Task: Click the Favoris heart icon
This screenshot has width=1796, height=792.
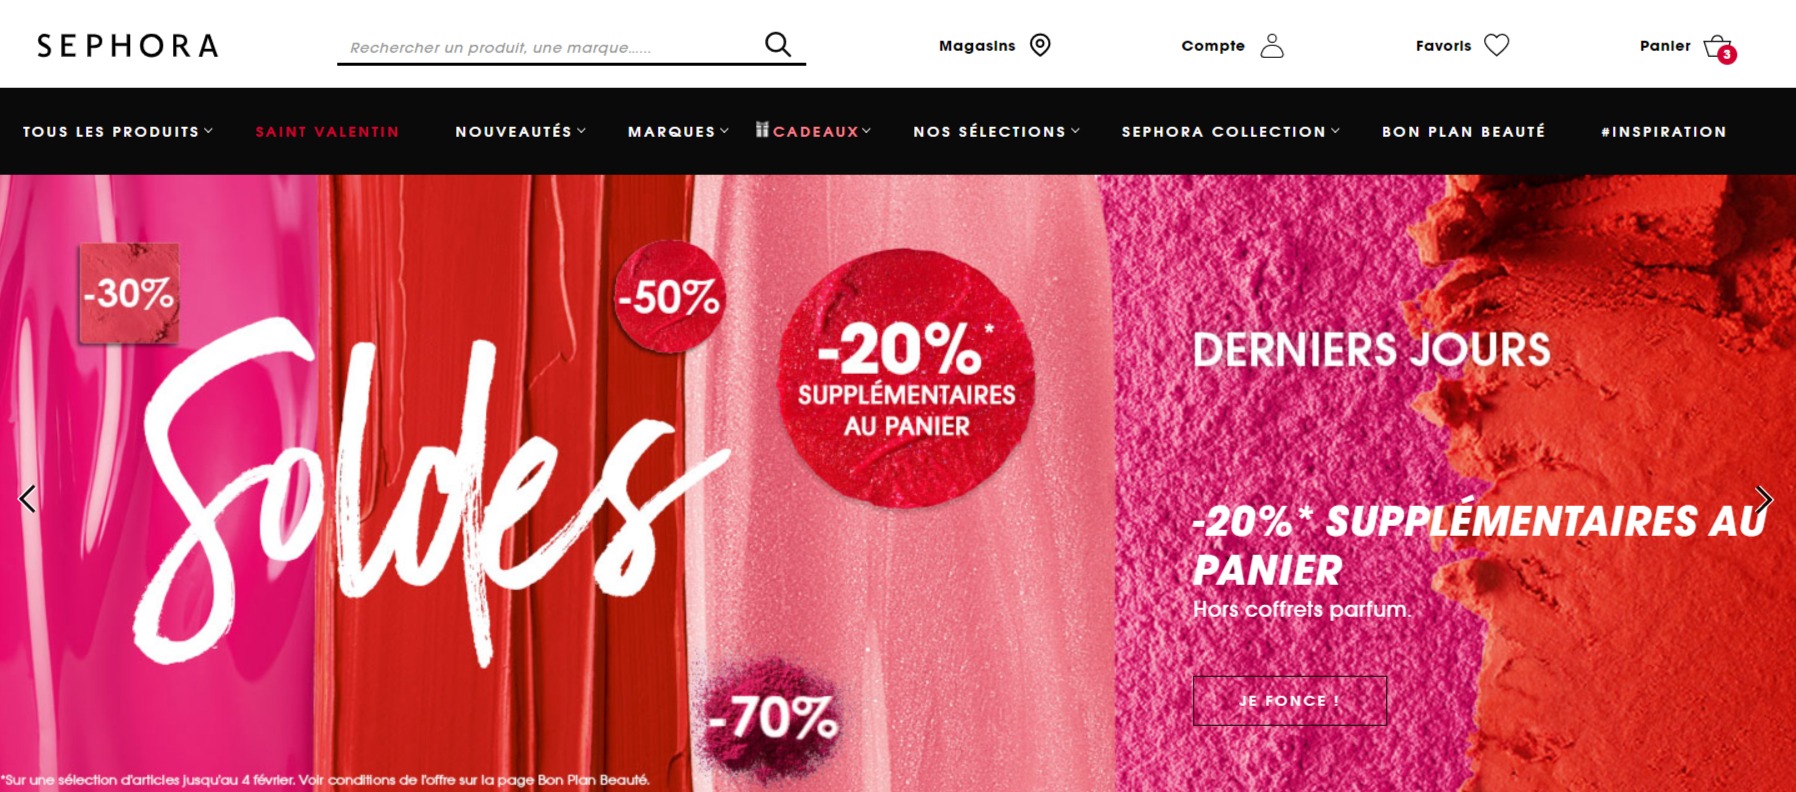Action: pos(1496,45)
